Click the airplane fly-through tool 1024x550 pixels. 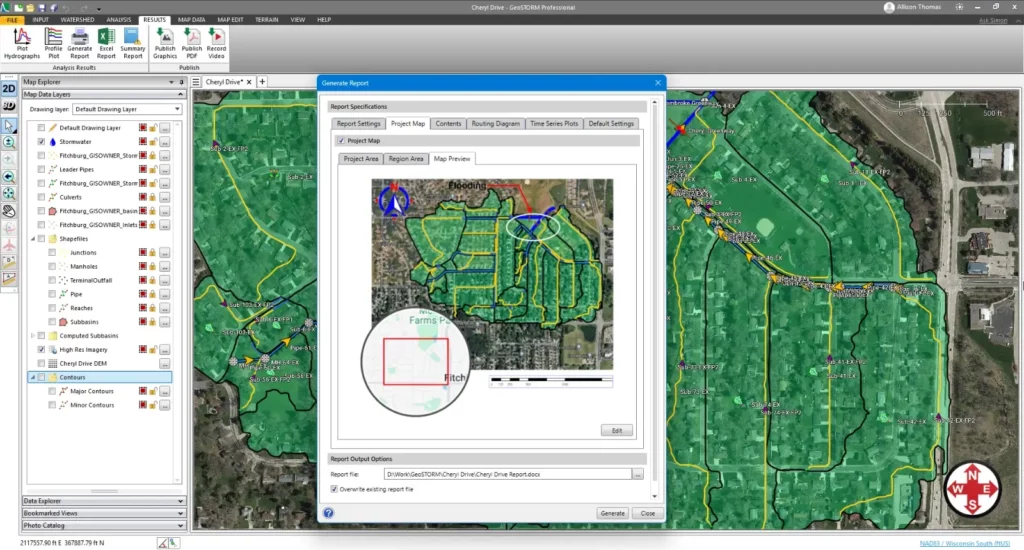[x=9, y=245]
